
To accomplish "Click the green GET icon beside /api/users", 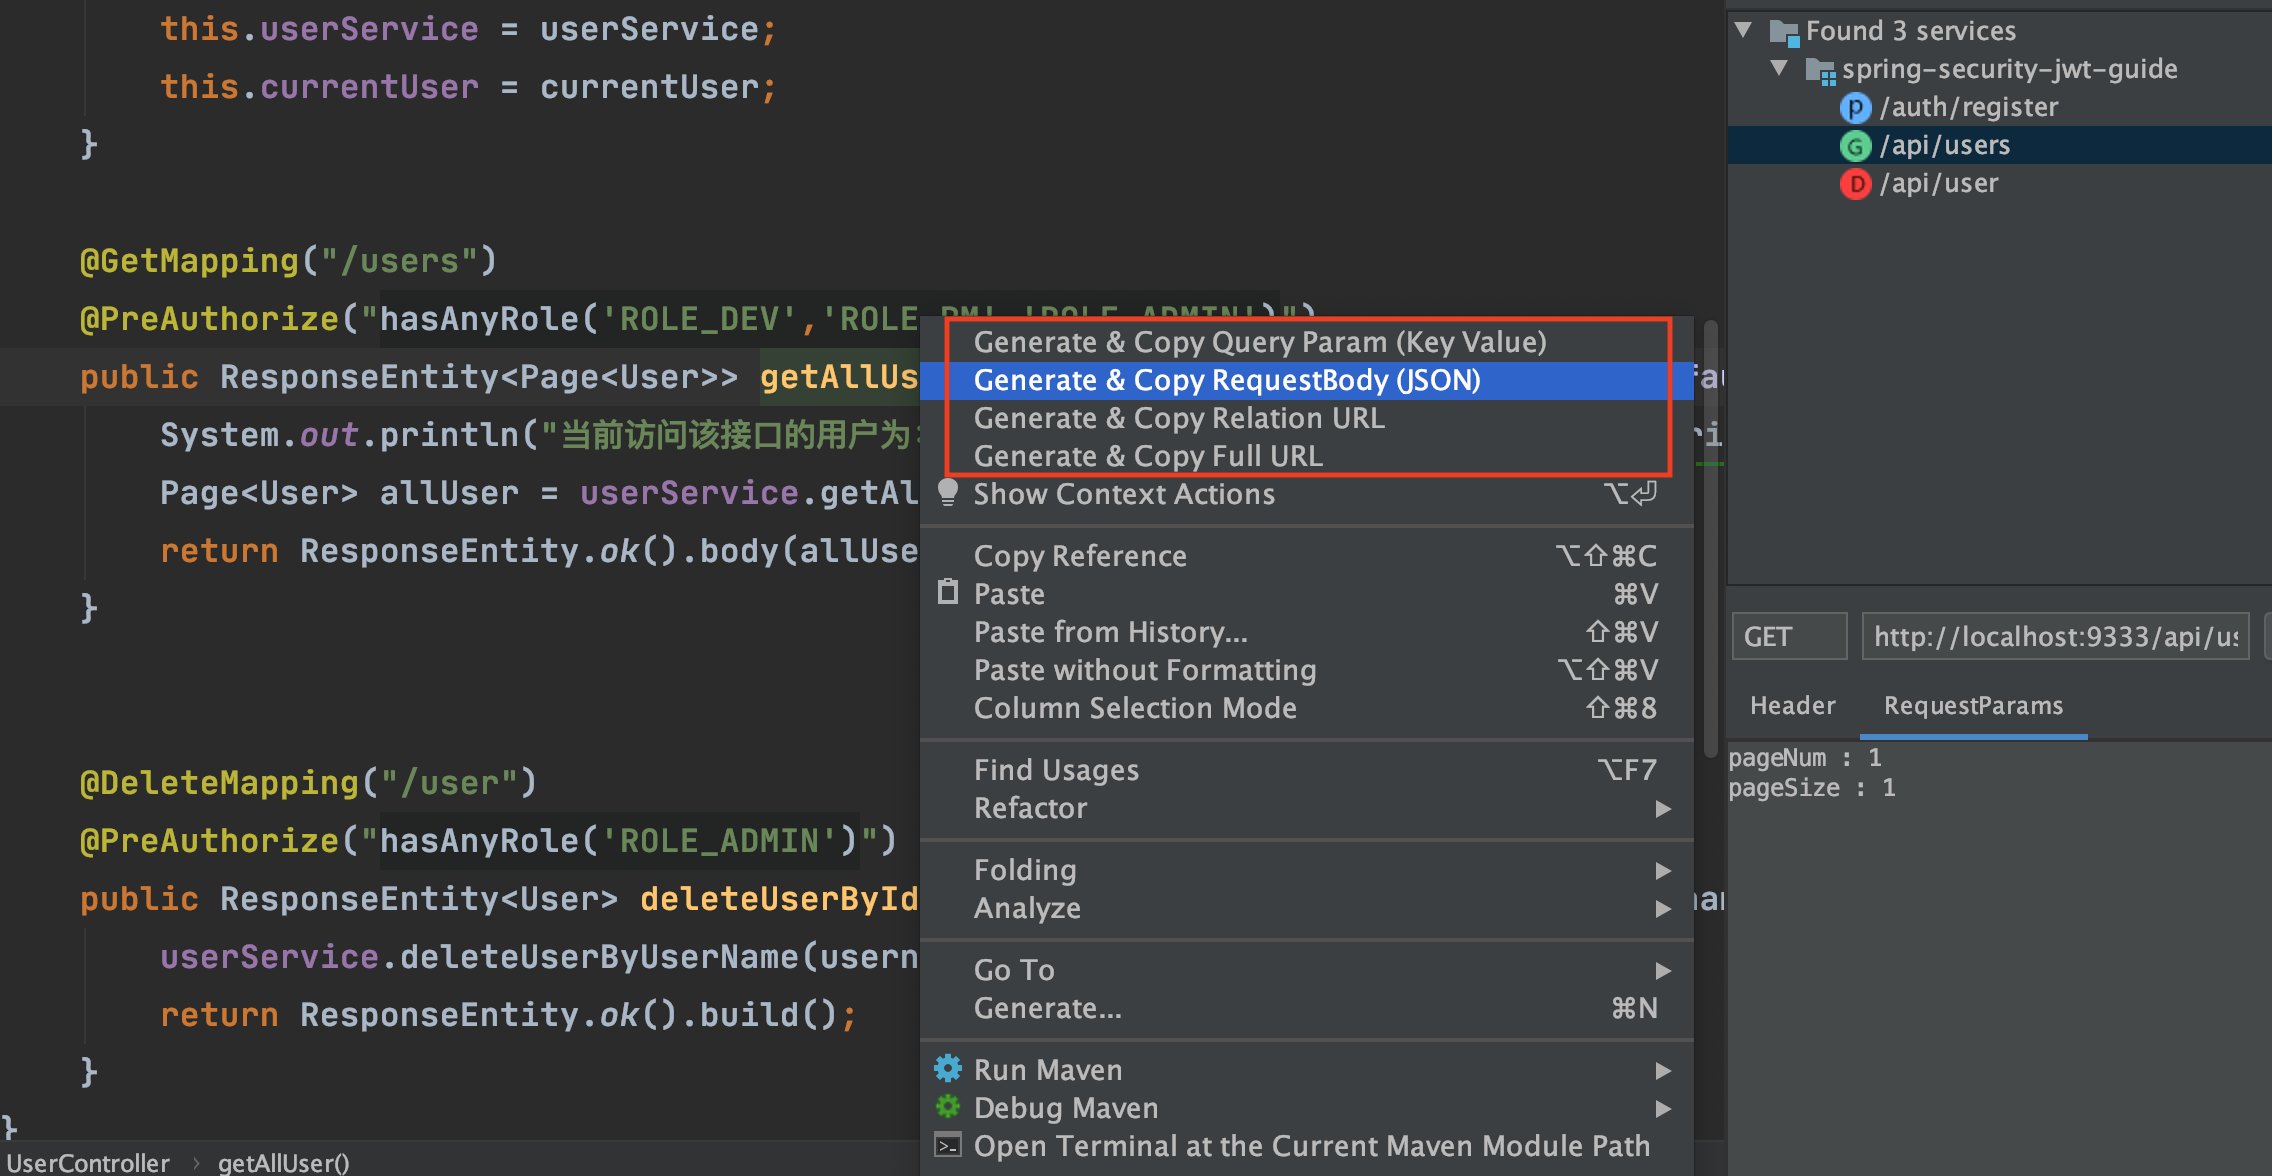I will click(x=1855, y=146).
